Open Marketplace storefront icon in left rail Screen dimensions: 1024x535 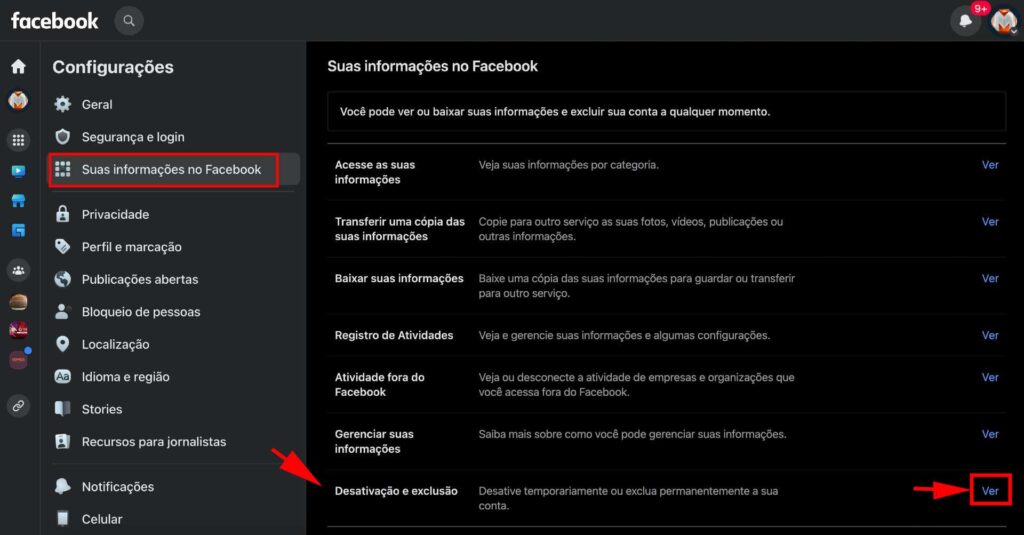pos(18,201)
